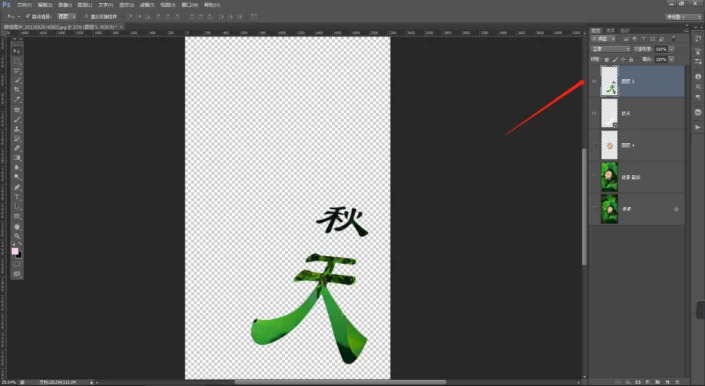Show the 背景 副本 layer

[x=594, y=177]
